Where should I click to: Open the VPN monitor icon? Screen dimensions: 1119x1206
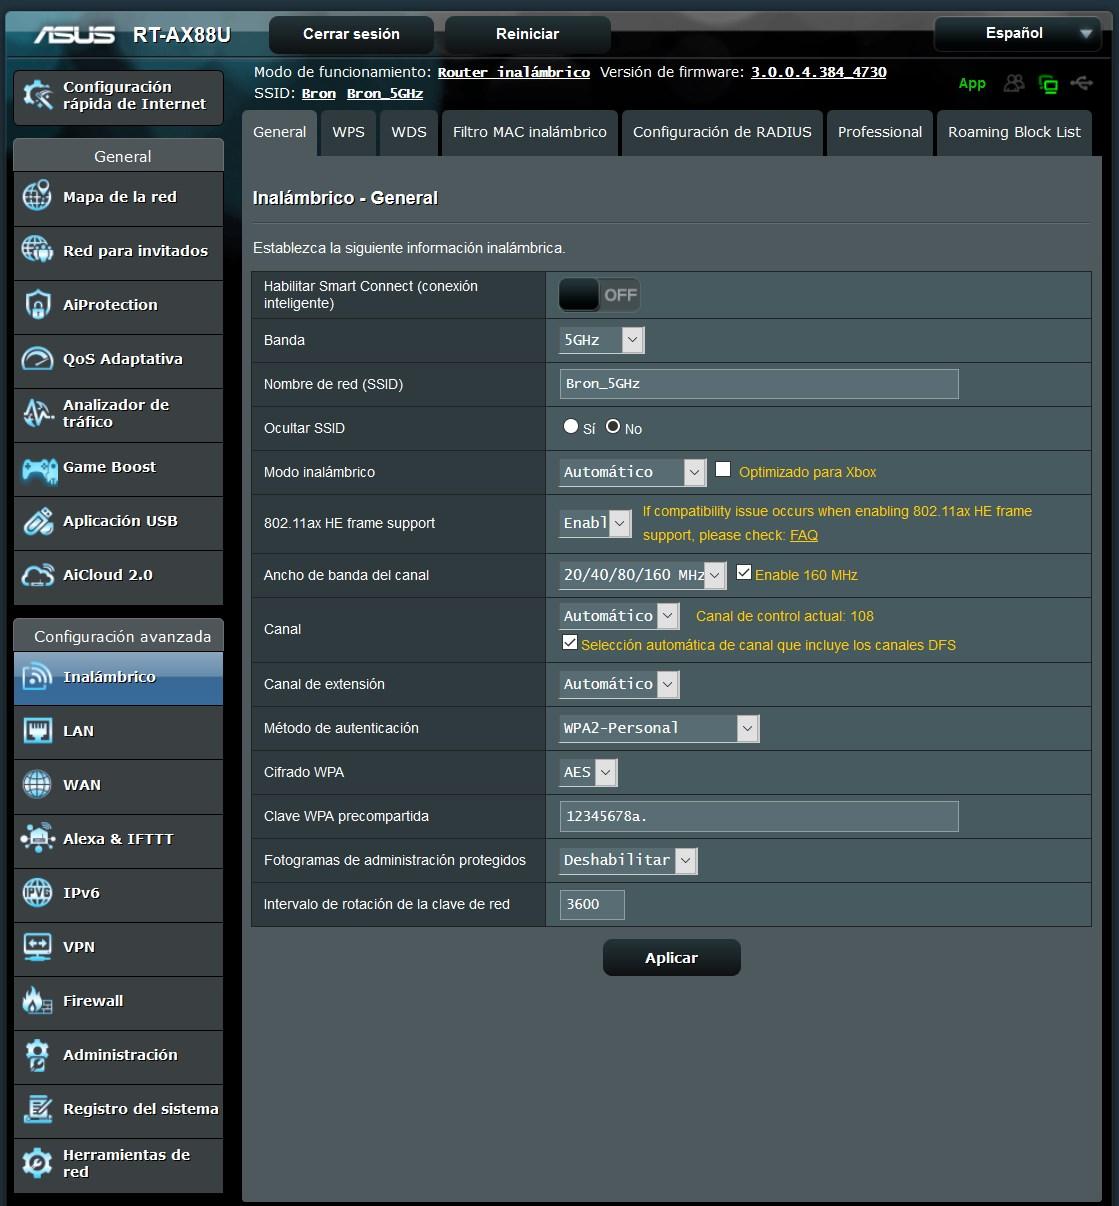[x=37, y=947]
